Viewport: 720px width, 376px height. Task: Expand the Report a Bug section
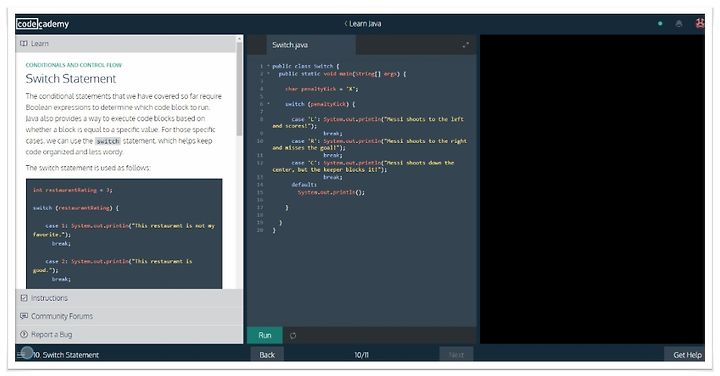pos(129,334)
